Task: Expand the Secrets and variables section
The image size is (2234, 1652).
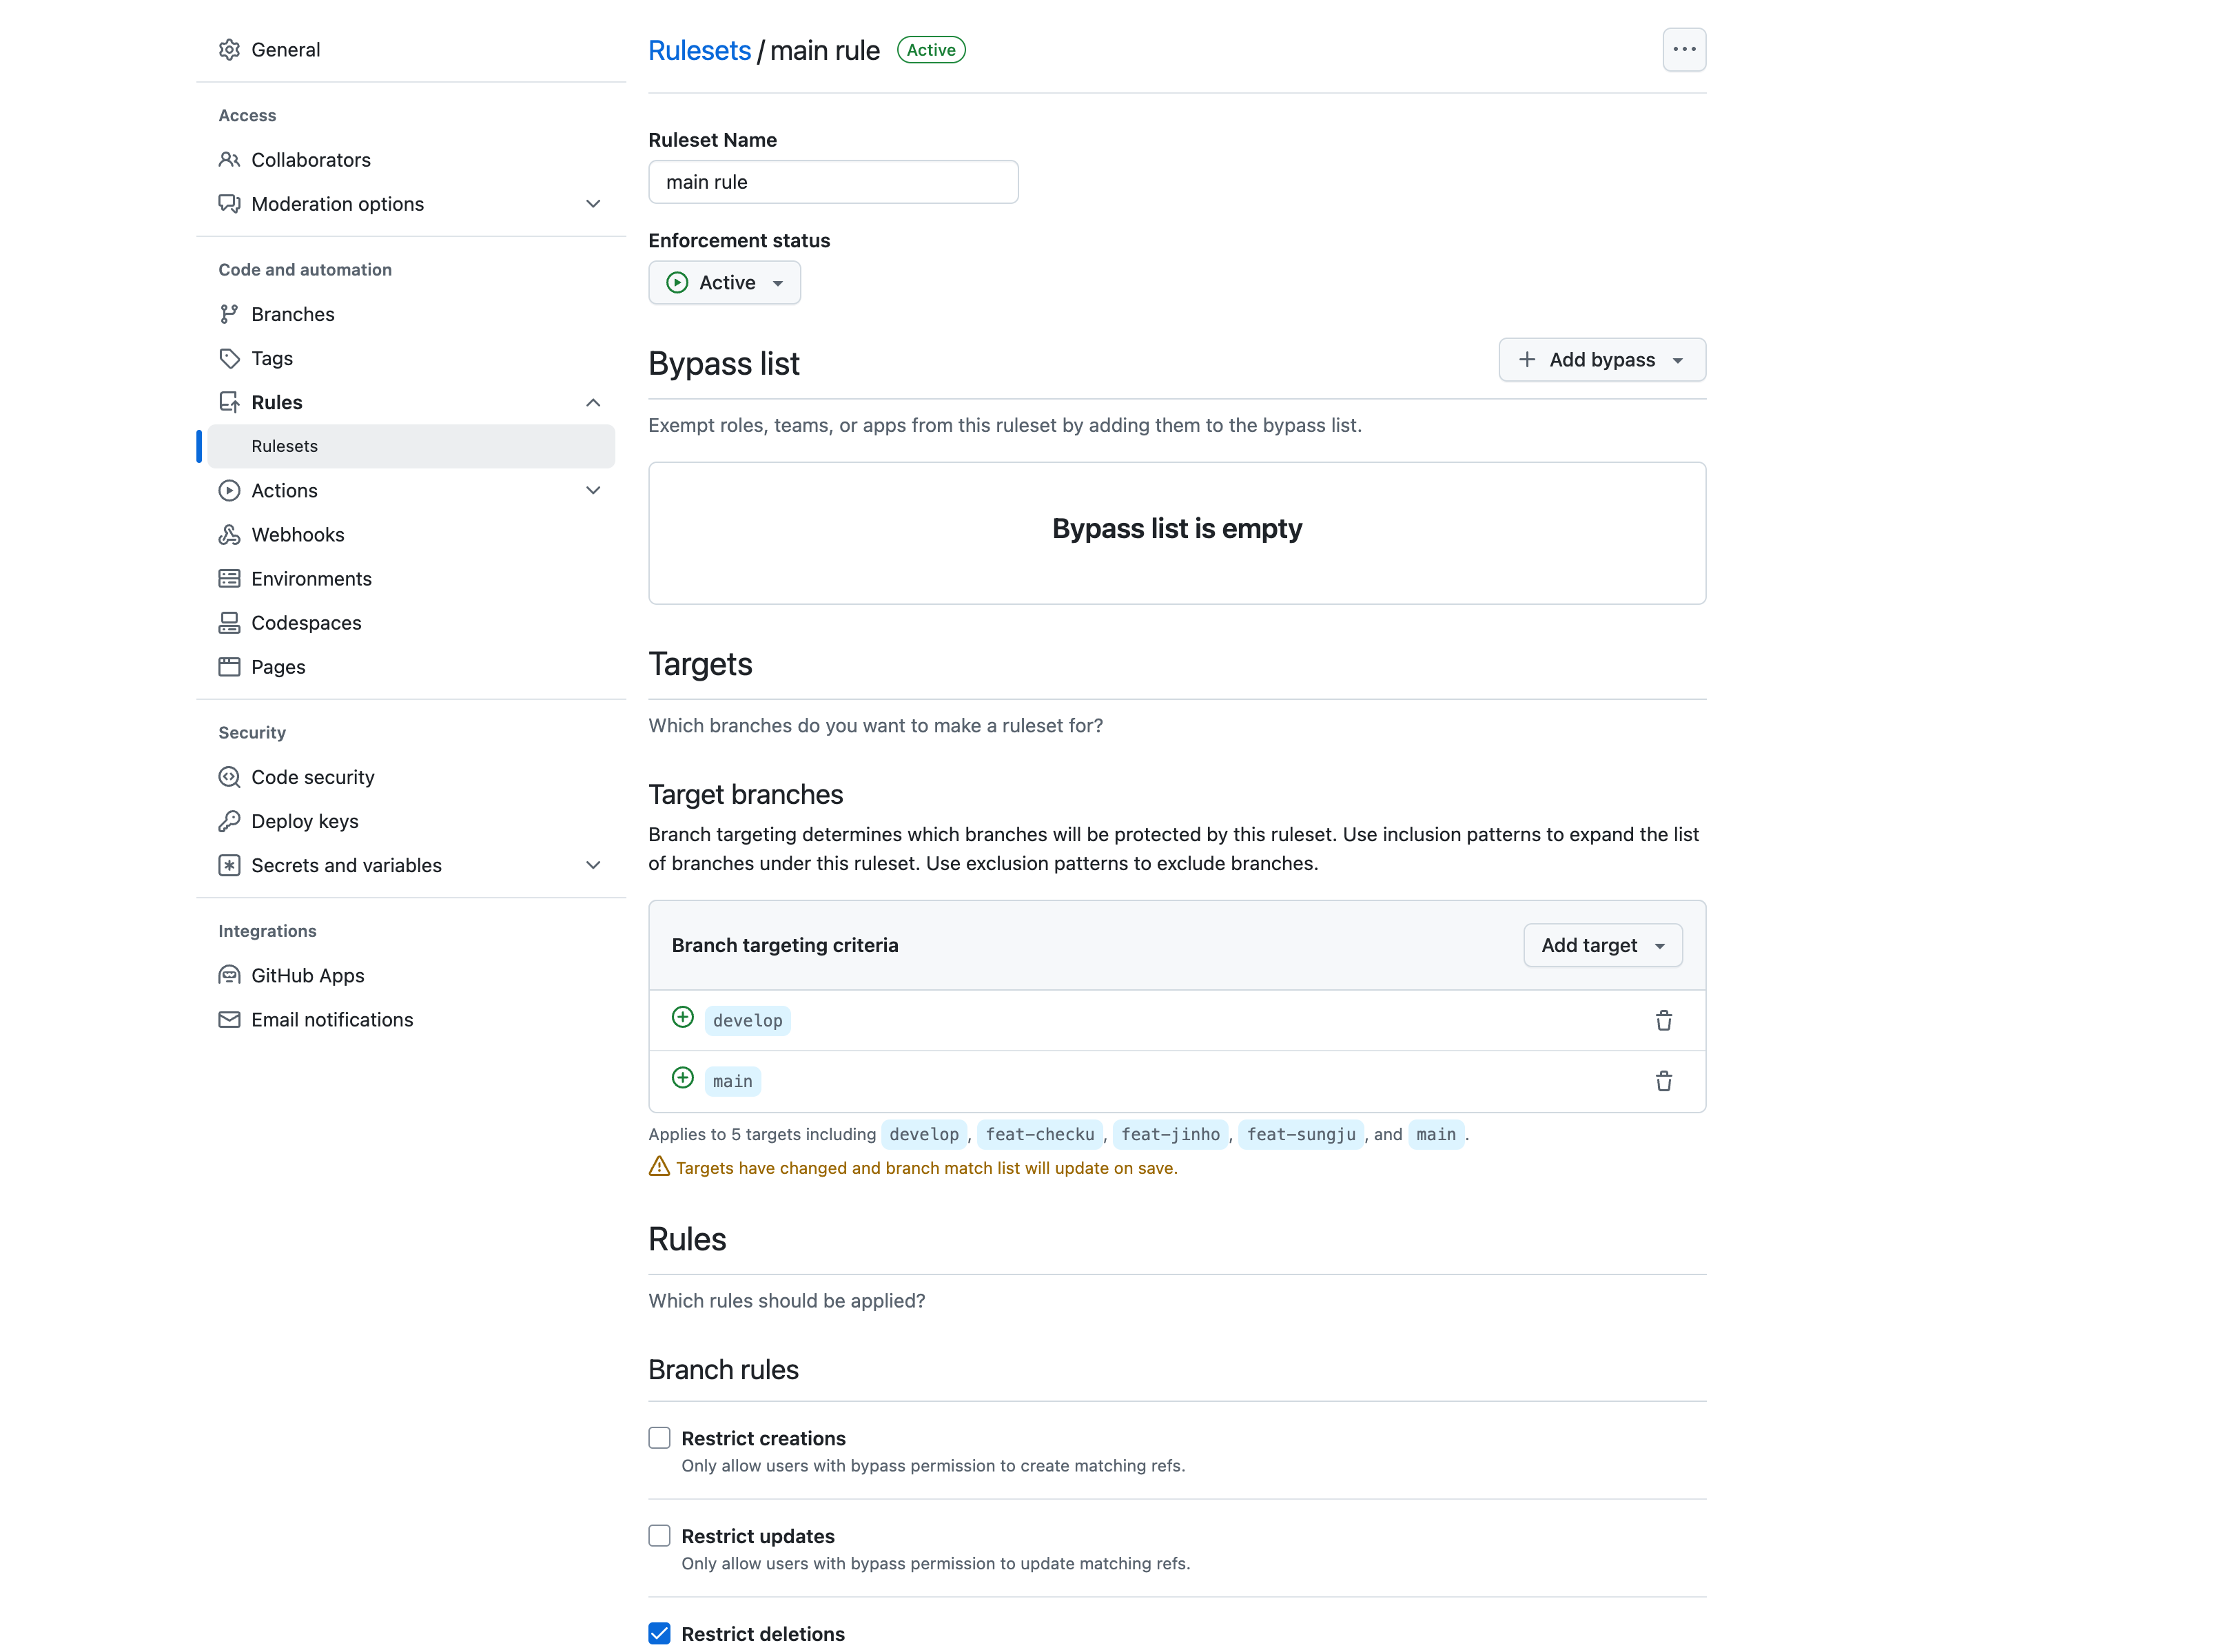Action: coord(593,865)
